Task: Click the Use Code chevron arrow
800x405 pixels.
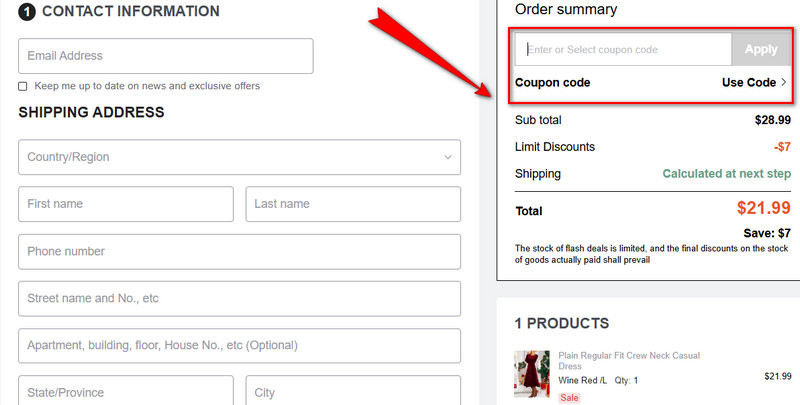Action: 784,82
